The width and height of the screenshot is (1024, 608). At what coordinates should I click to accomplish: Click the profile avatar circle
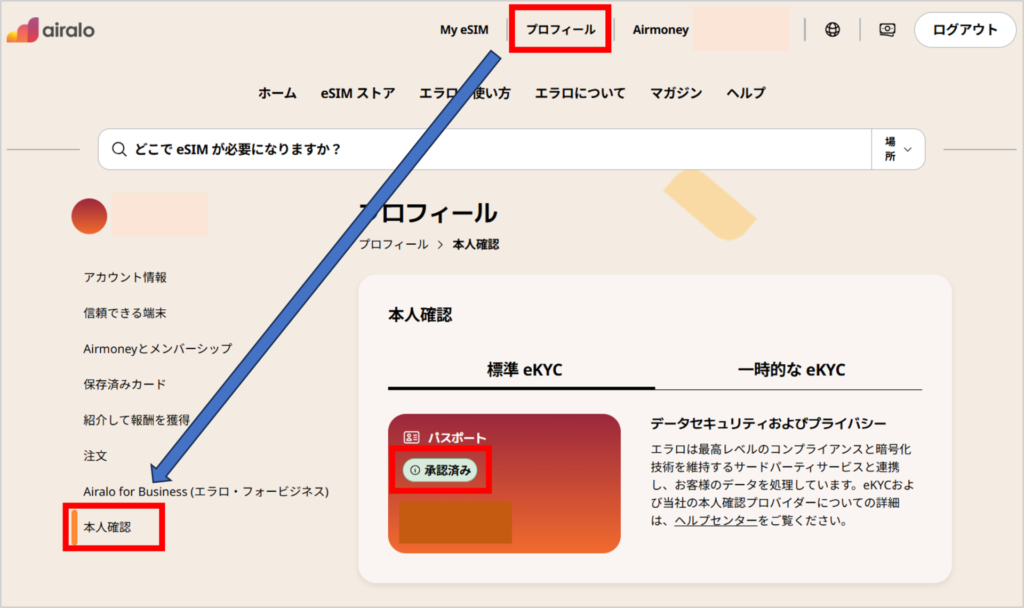point(88,214)
